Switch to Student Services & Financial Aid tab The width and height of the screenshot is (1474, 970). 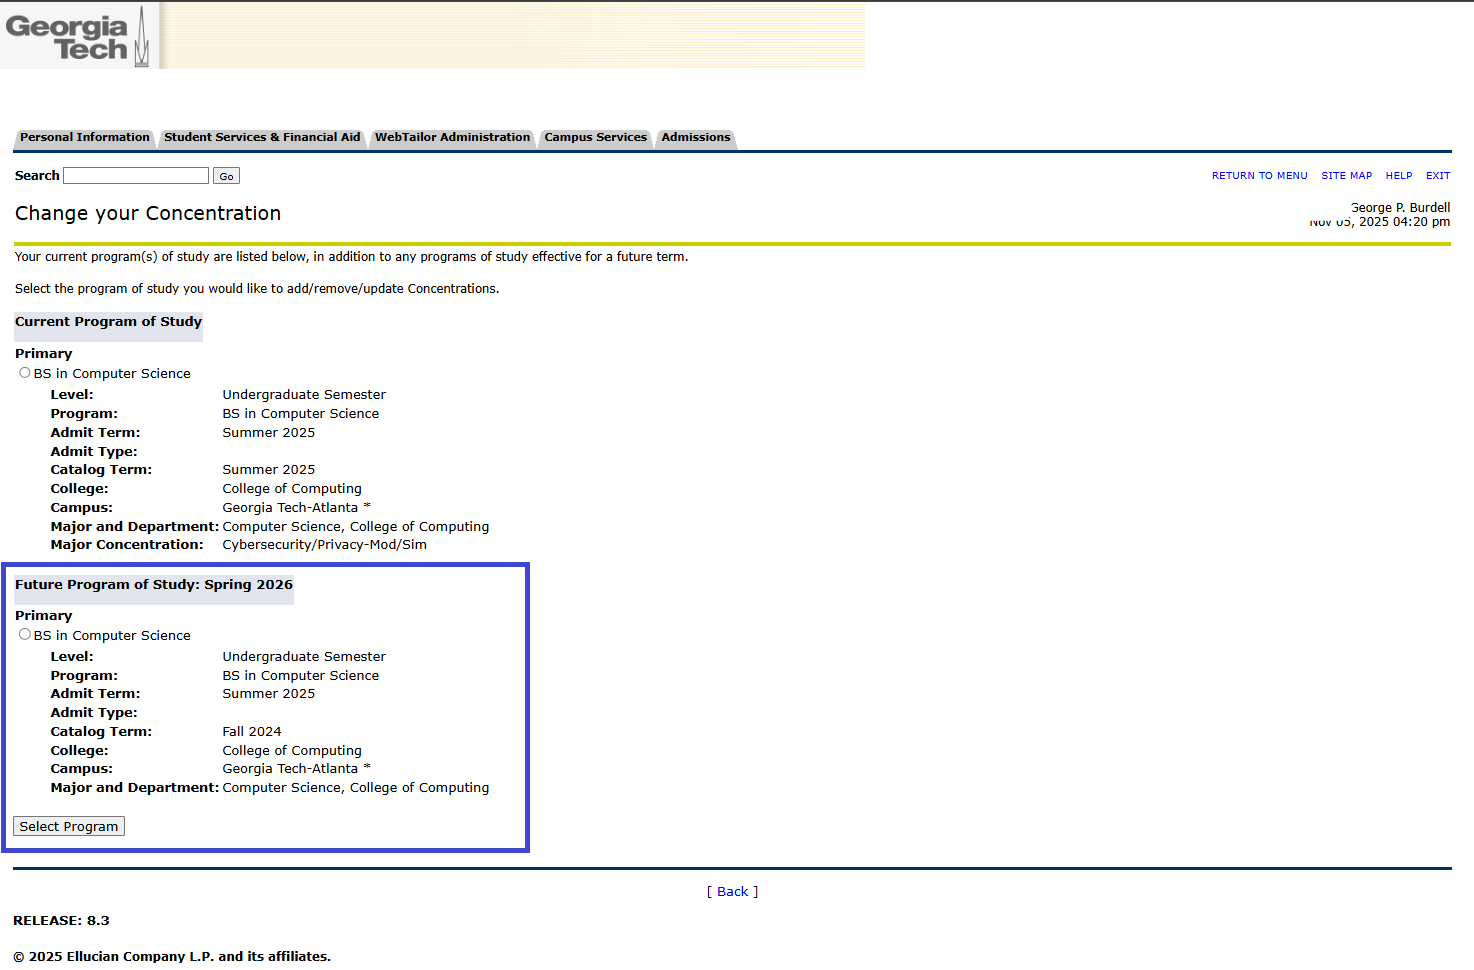[x=262, y=138]
